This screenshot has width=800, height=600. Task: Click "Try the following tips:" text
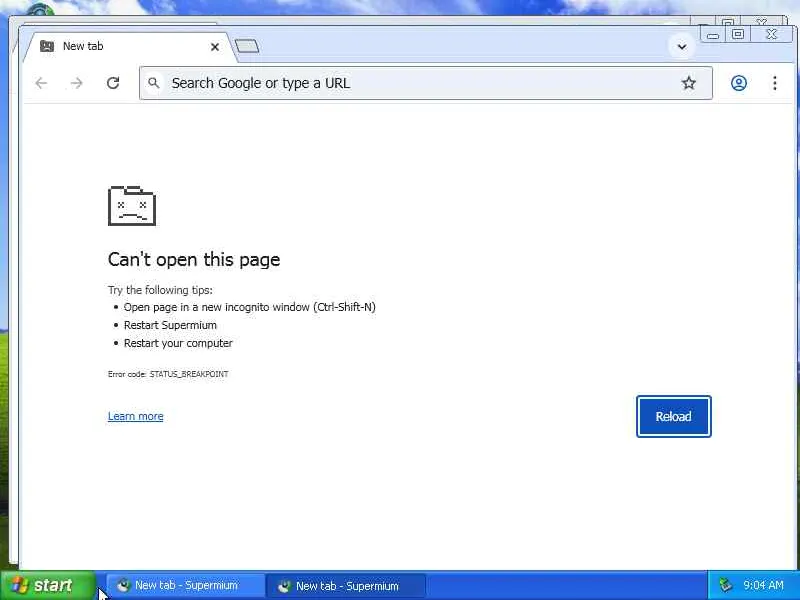tap(160, 290)
